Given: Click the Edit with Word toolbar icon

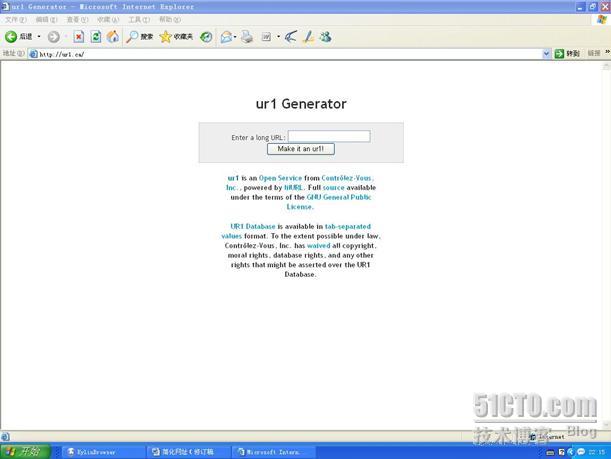Looking at the screenshot, I should click(267, 37).
